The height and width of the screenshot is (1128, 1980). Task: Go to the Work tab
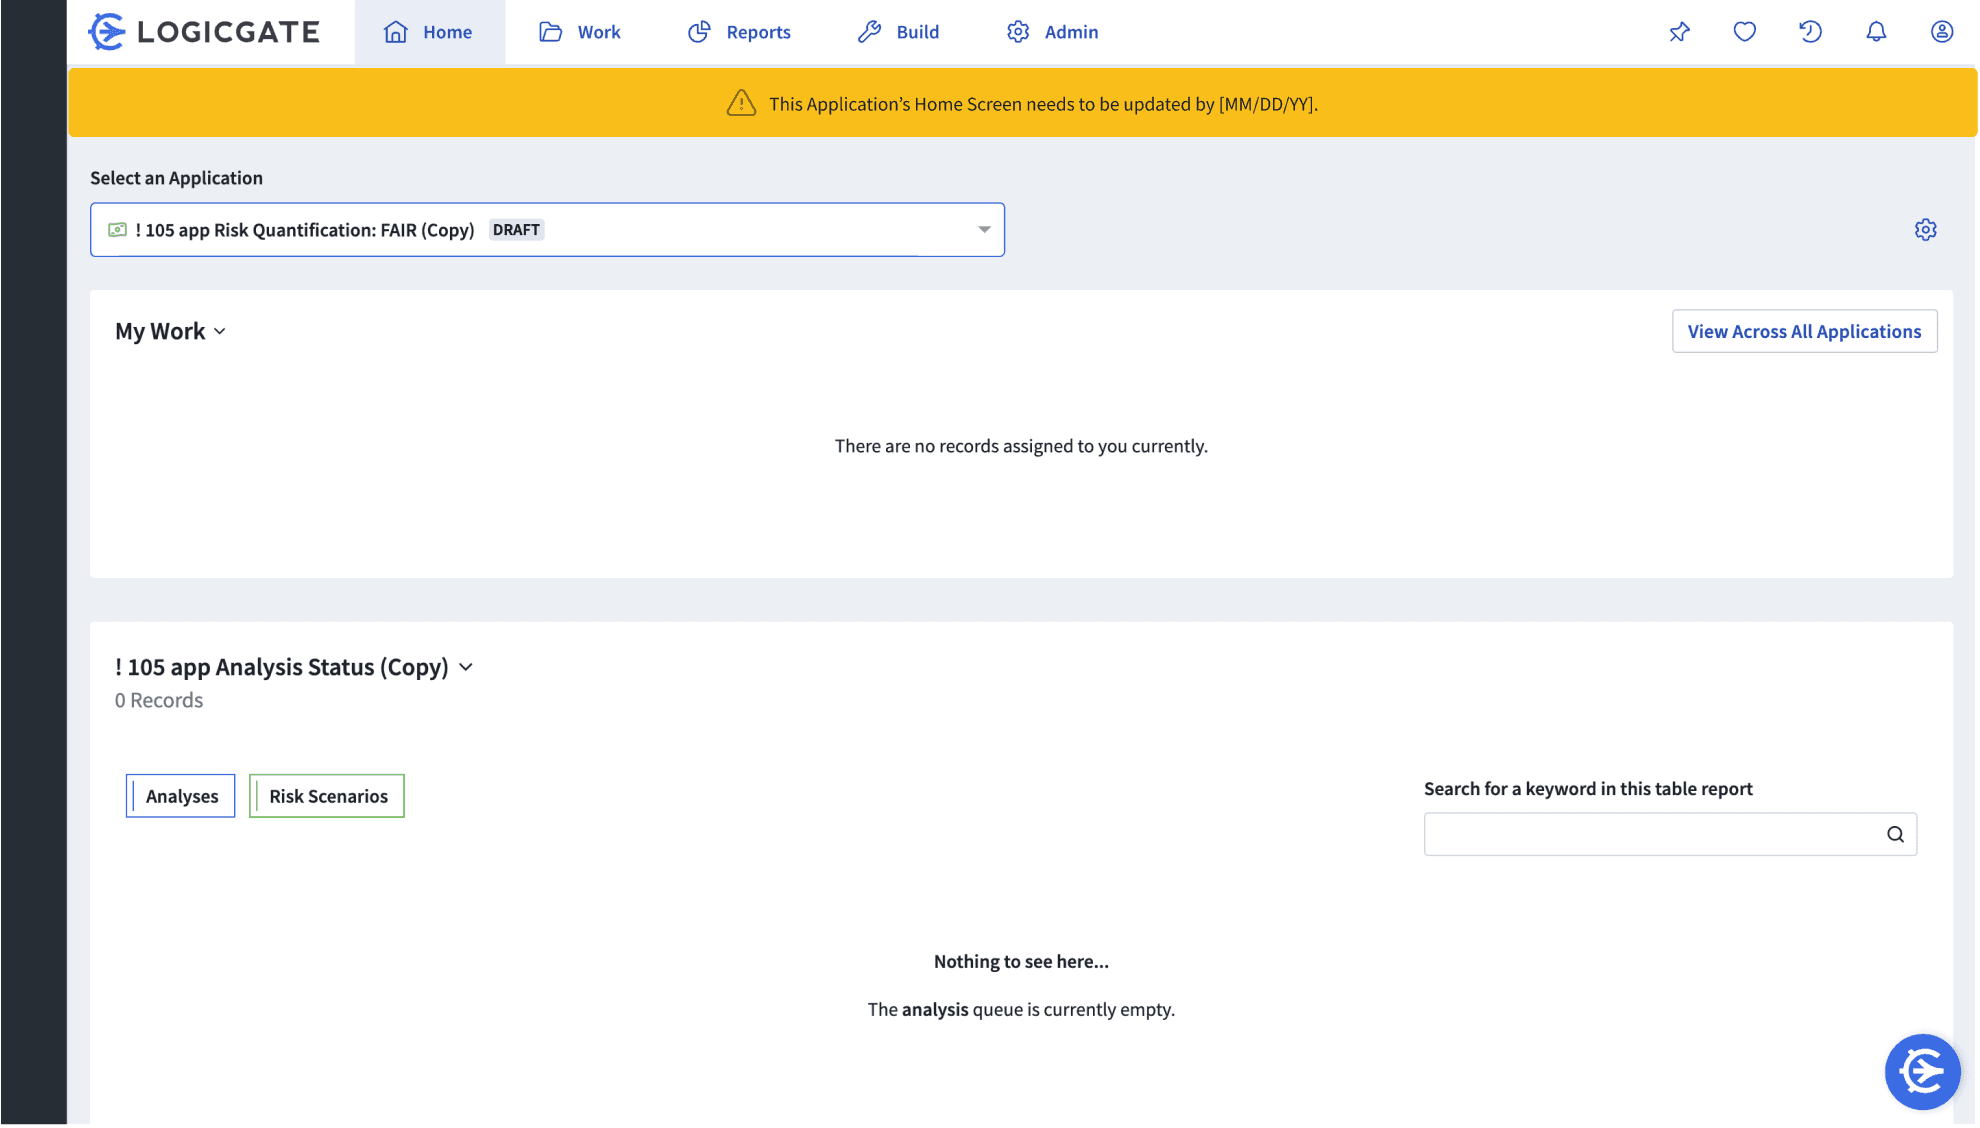(580, 32)
